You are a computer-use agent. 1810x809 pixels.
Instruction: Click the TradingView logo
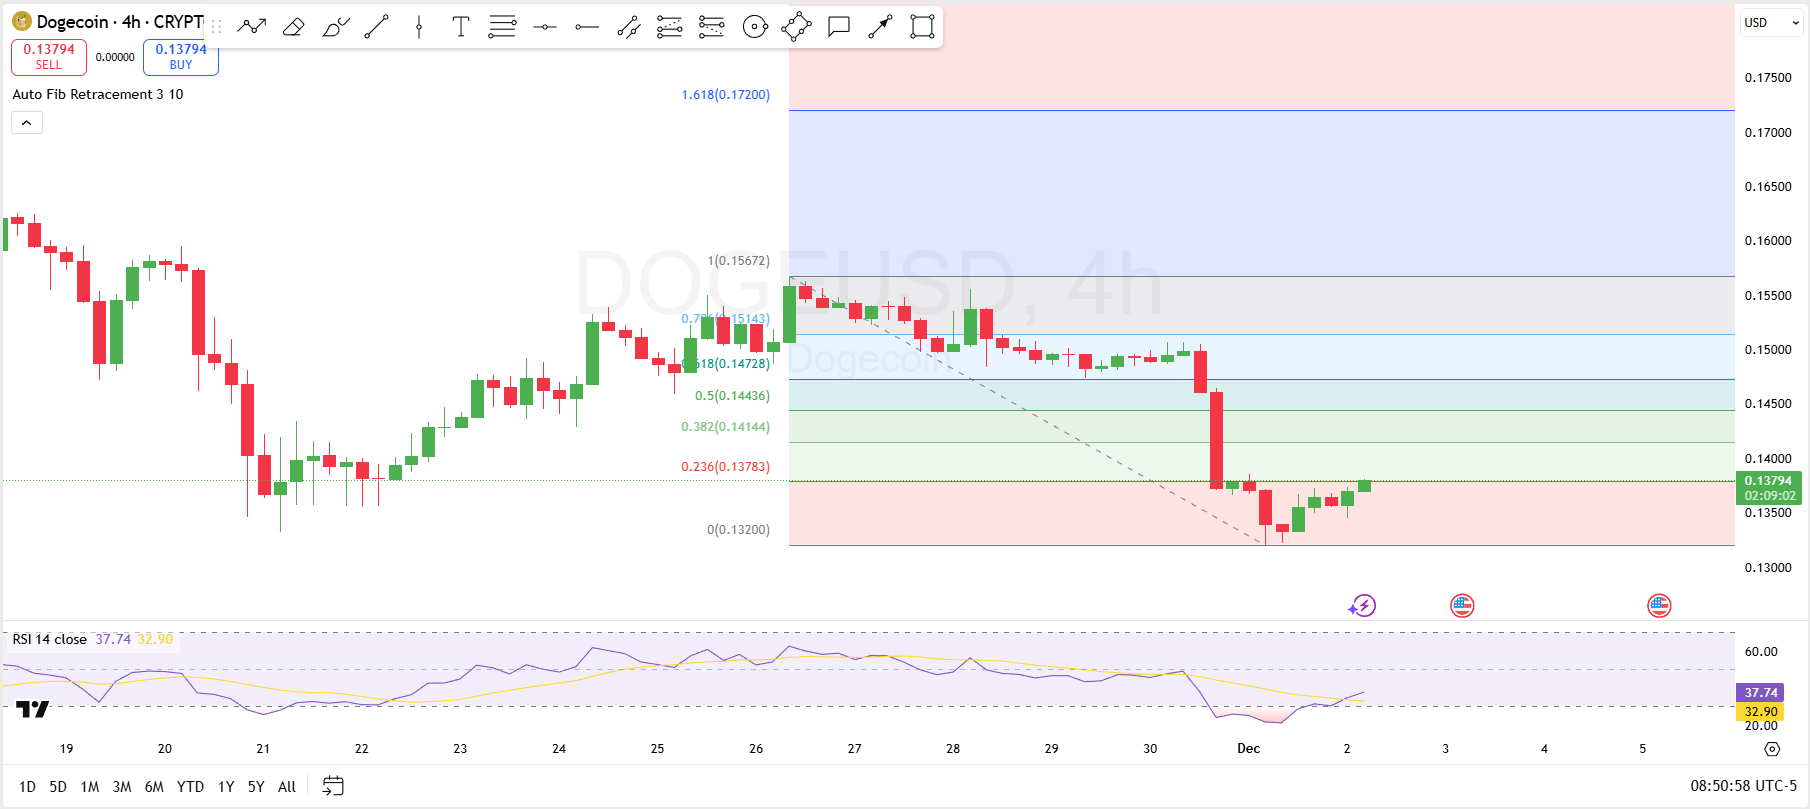click(33, 709)
